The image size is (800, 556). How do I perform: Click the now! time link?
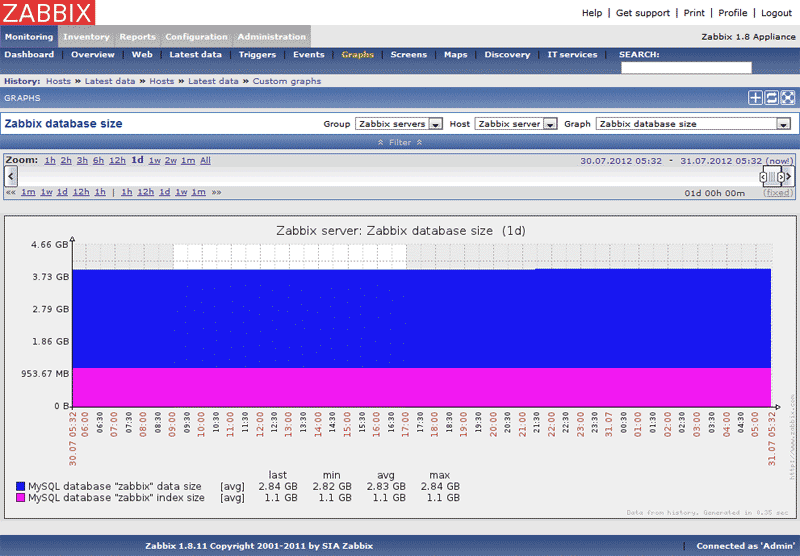point(778,160)
